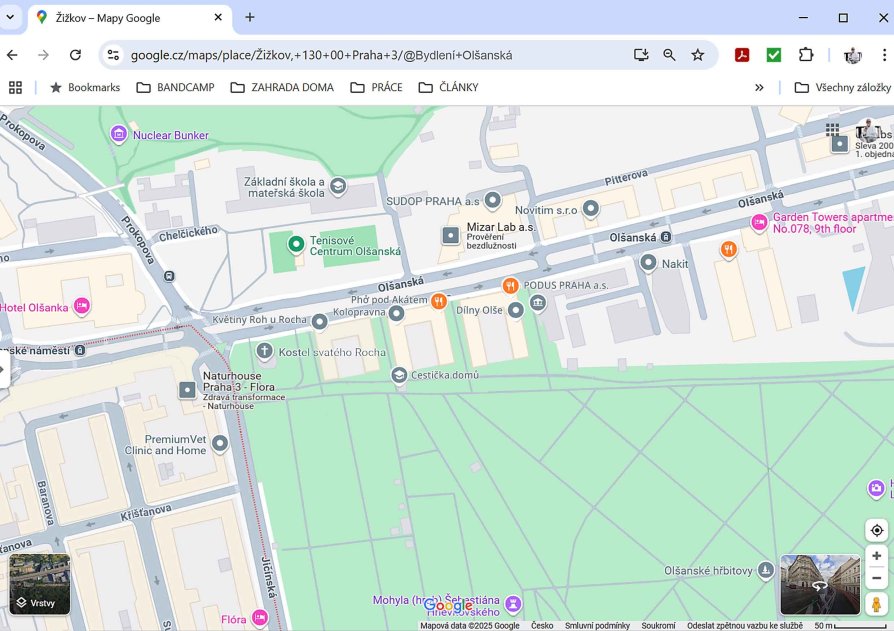Switch to the Žižkov – Mapy Google tab

pyautogui.click(x=130, y=18)
